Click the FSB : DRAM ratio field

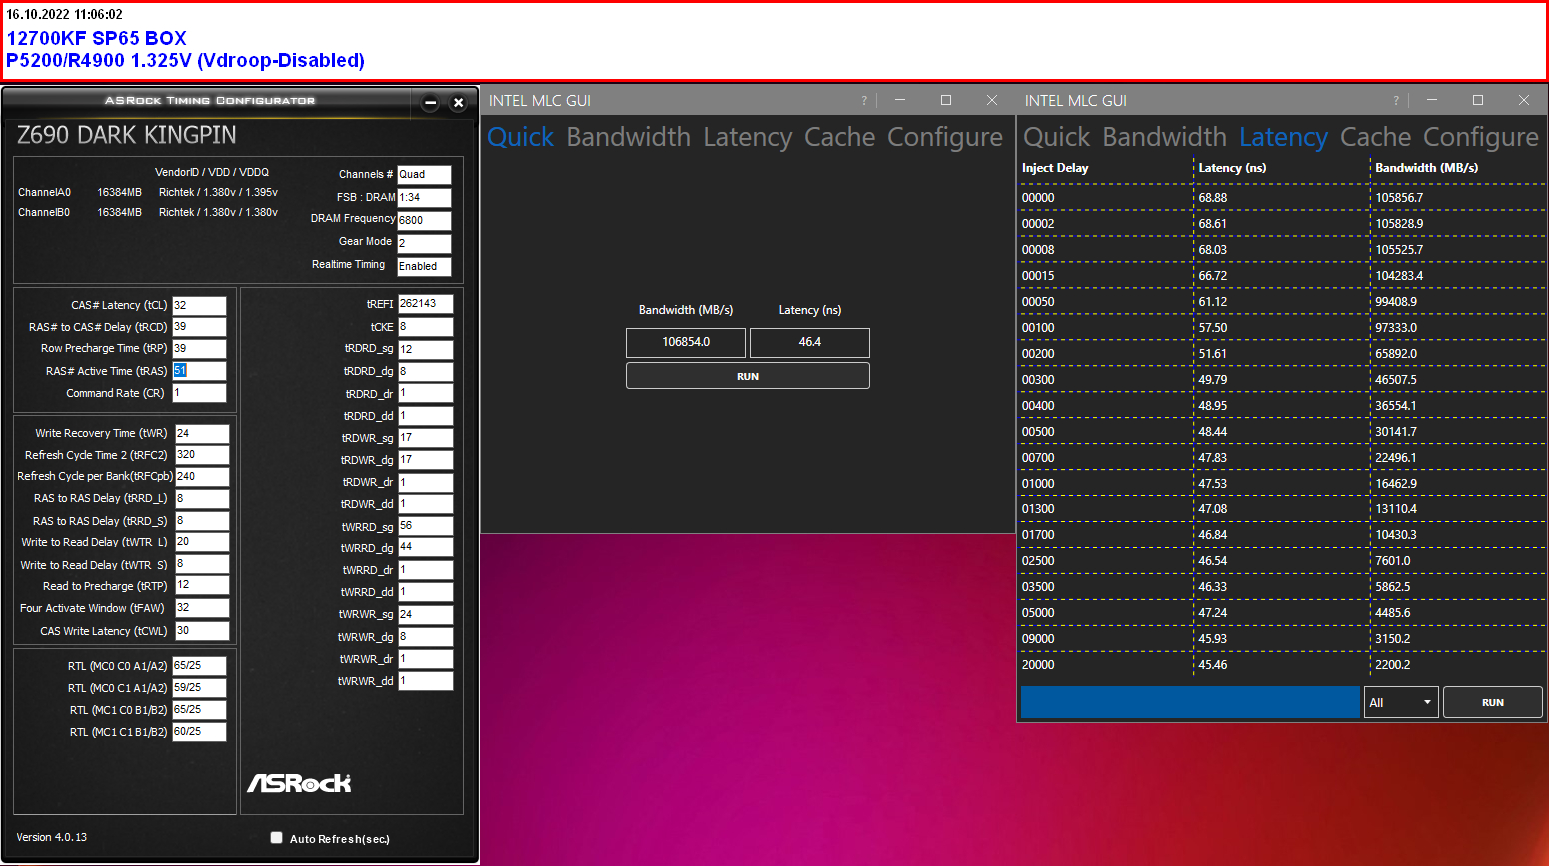click(x=424, y=197)
